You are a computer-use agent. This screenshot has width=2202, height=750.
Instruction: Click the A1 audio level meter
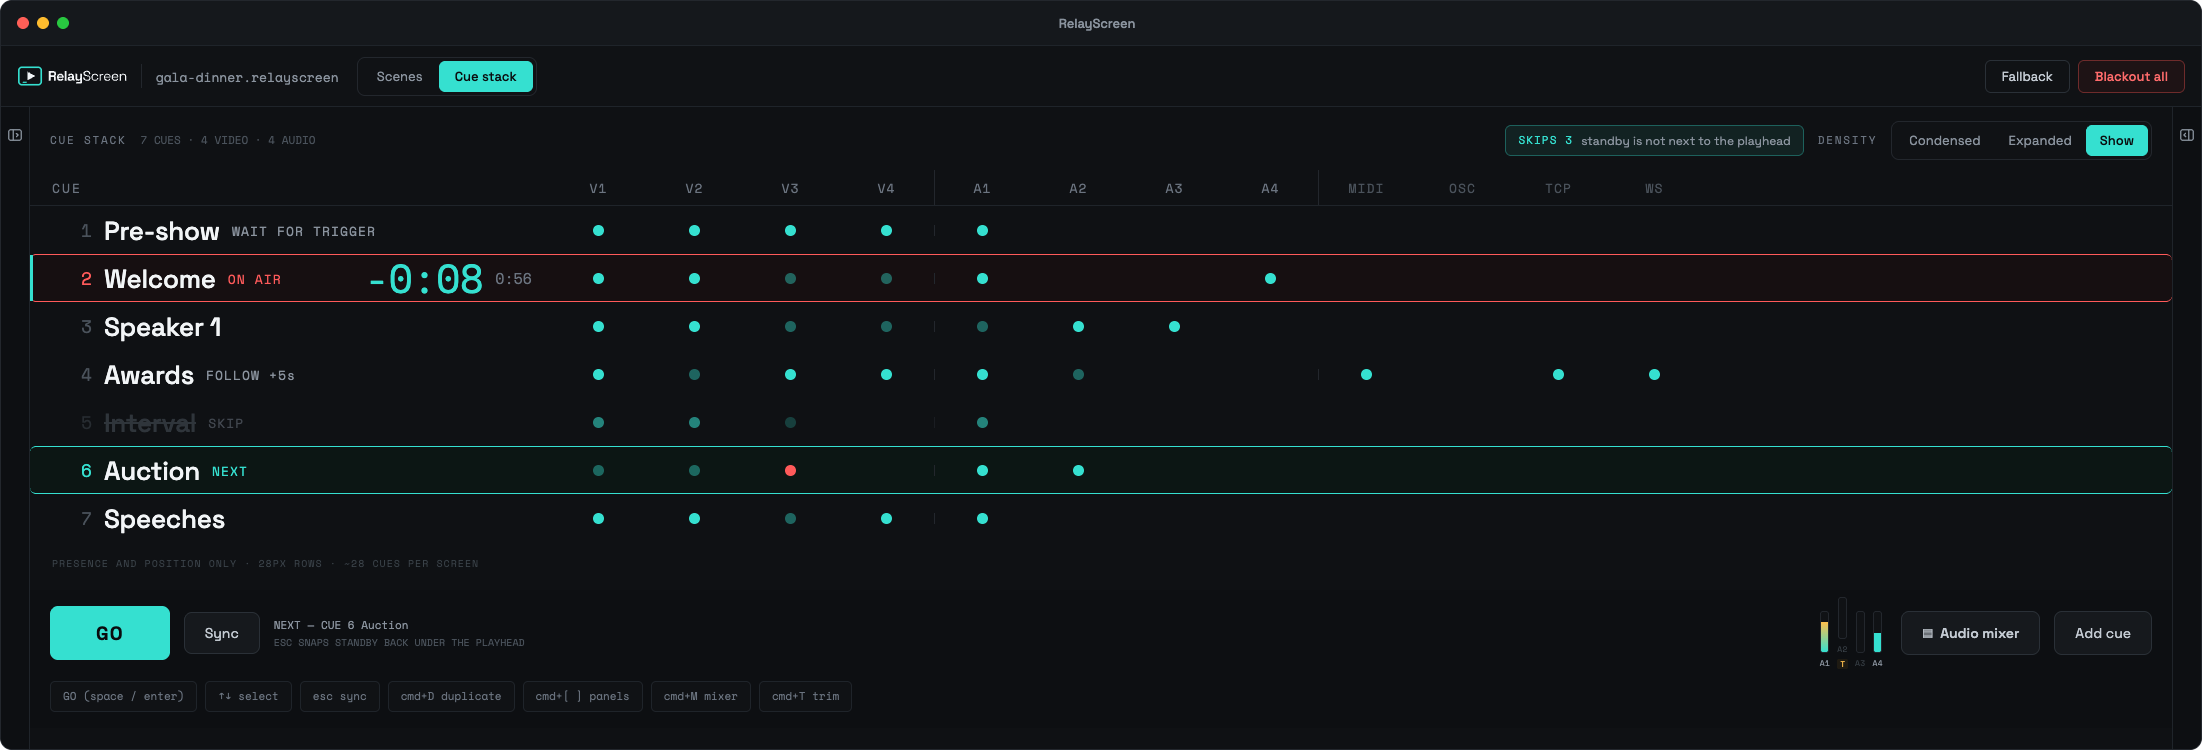(1824, 632)
